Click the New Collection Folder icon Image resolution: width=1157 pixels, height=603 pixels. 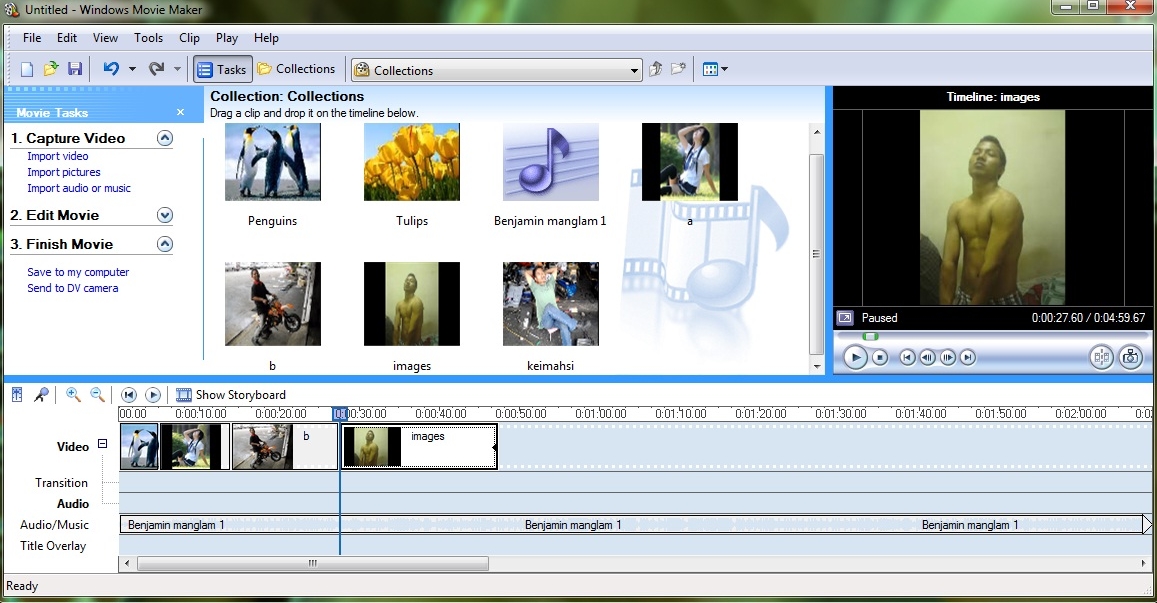tap(678, 69)
